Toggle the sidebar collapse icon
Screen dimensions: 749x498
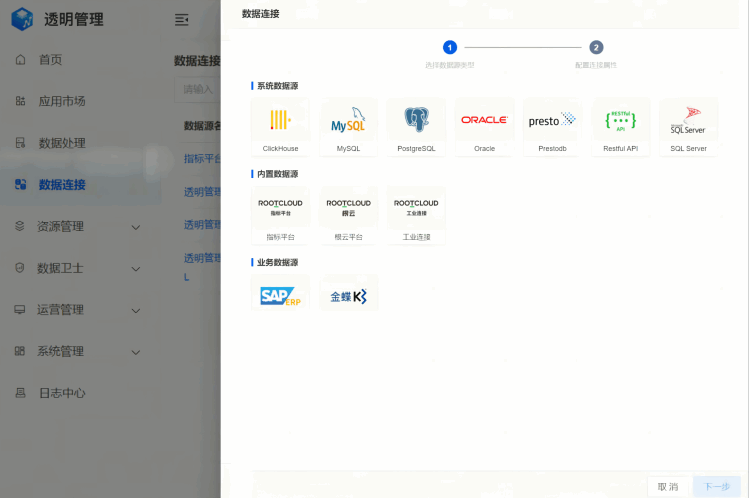181,20
